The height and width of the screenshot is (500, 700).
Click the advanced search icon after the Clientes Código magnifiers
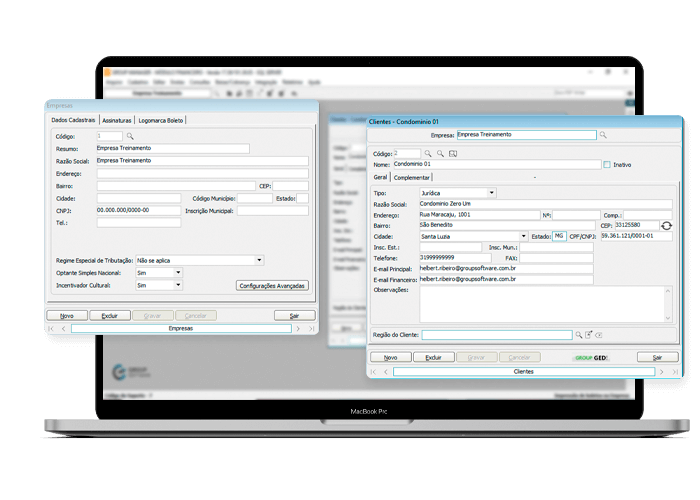(453, 154)
